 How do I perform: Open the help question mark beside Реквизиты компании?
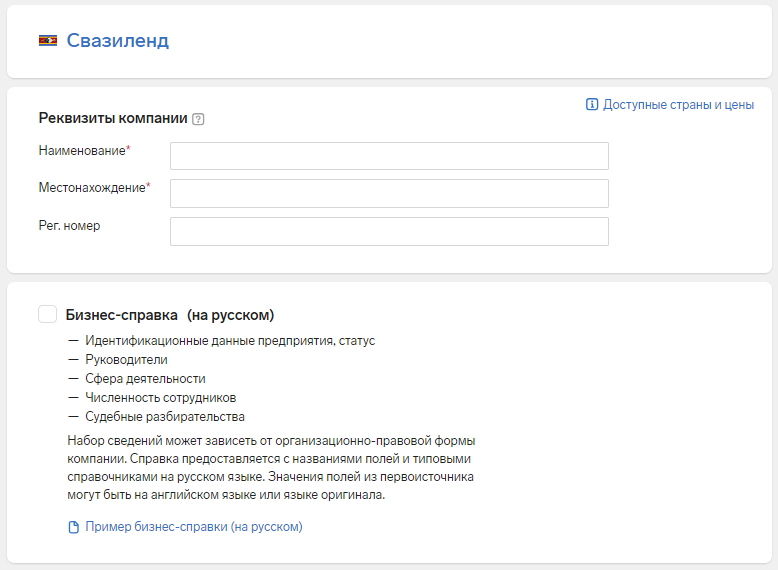point(198,119)
